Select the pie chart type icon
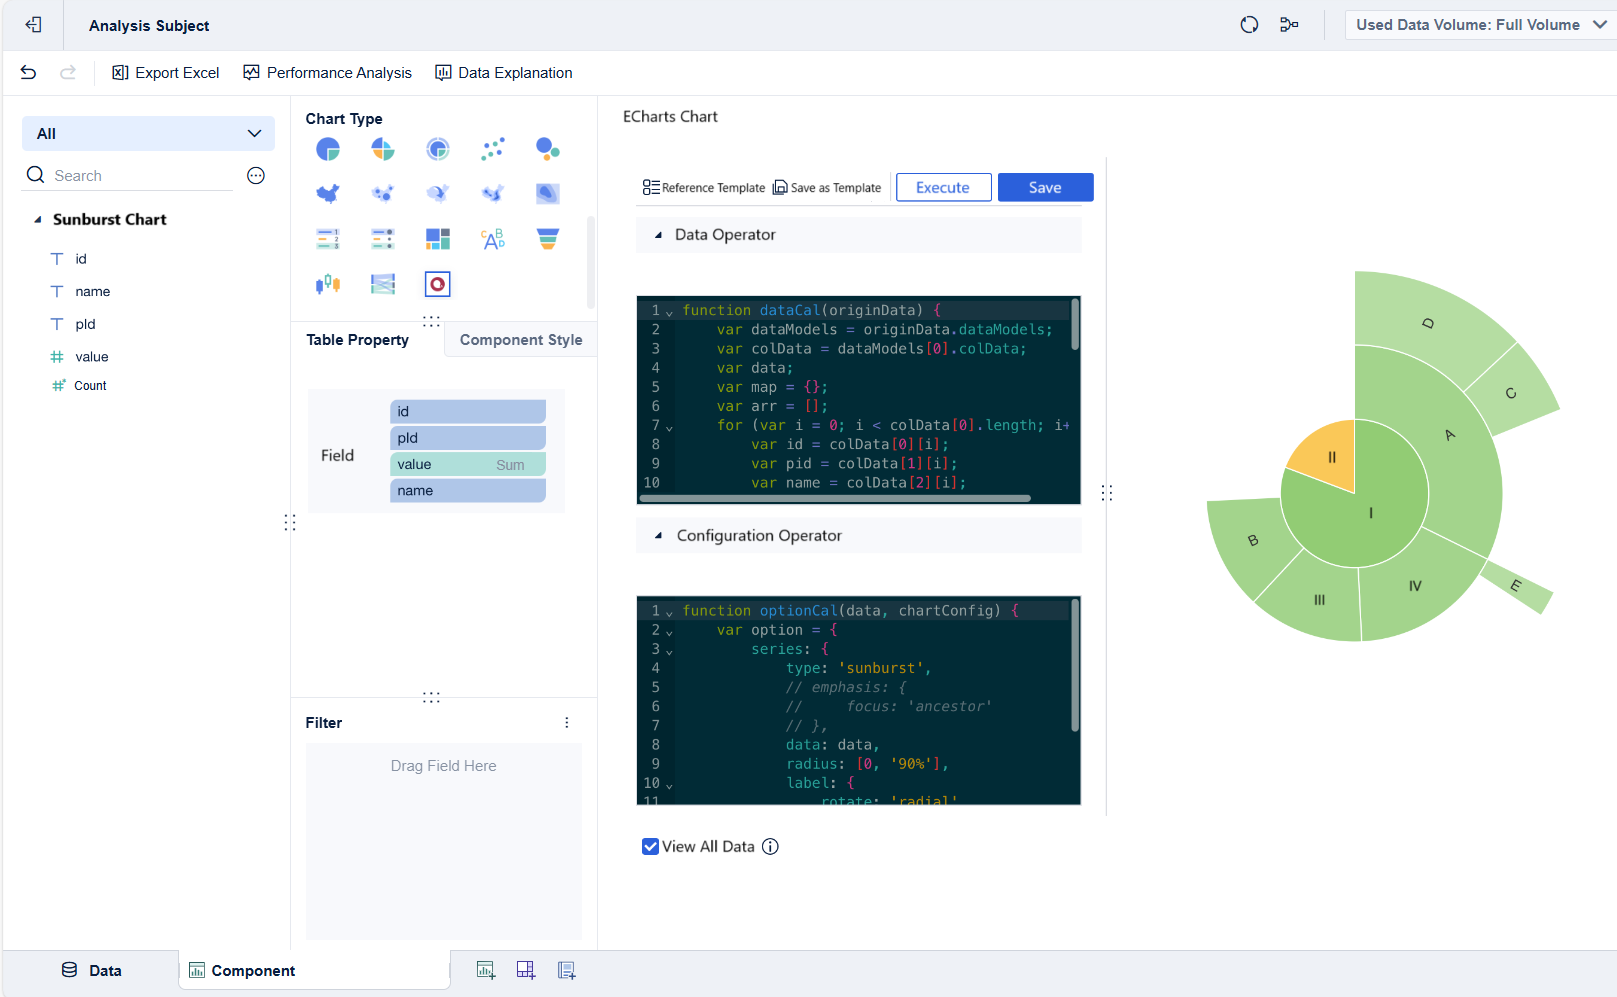Viewport: 1617px width, 997px height. [x=328, y=150]
